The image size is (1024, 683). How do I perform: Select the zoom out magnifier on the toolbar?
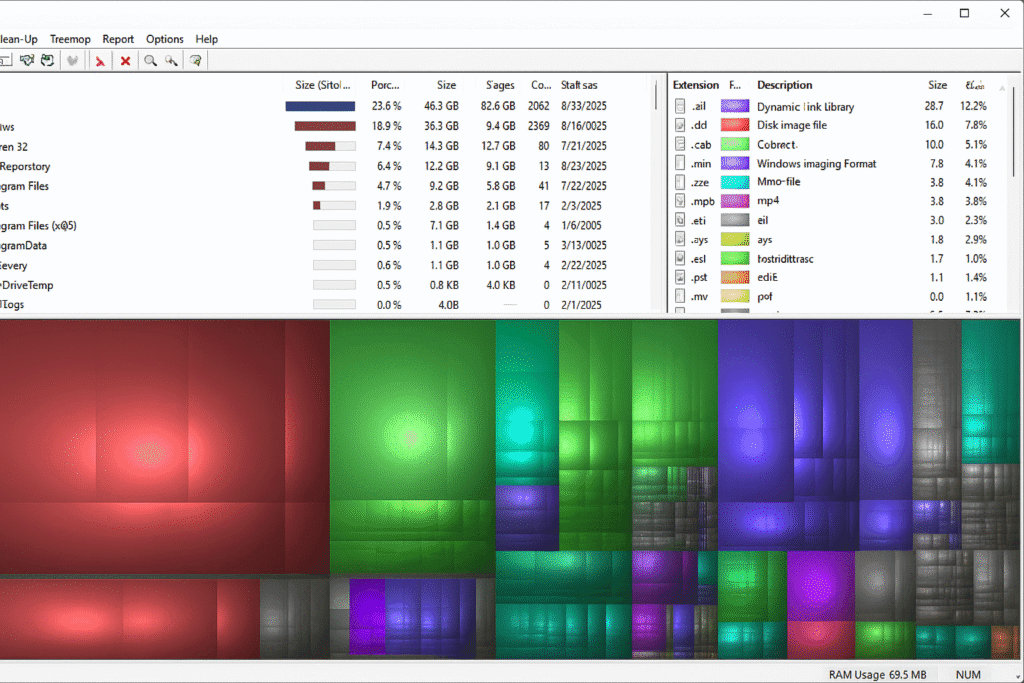[170, 61]
